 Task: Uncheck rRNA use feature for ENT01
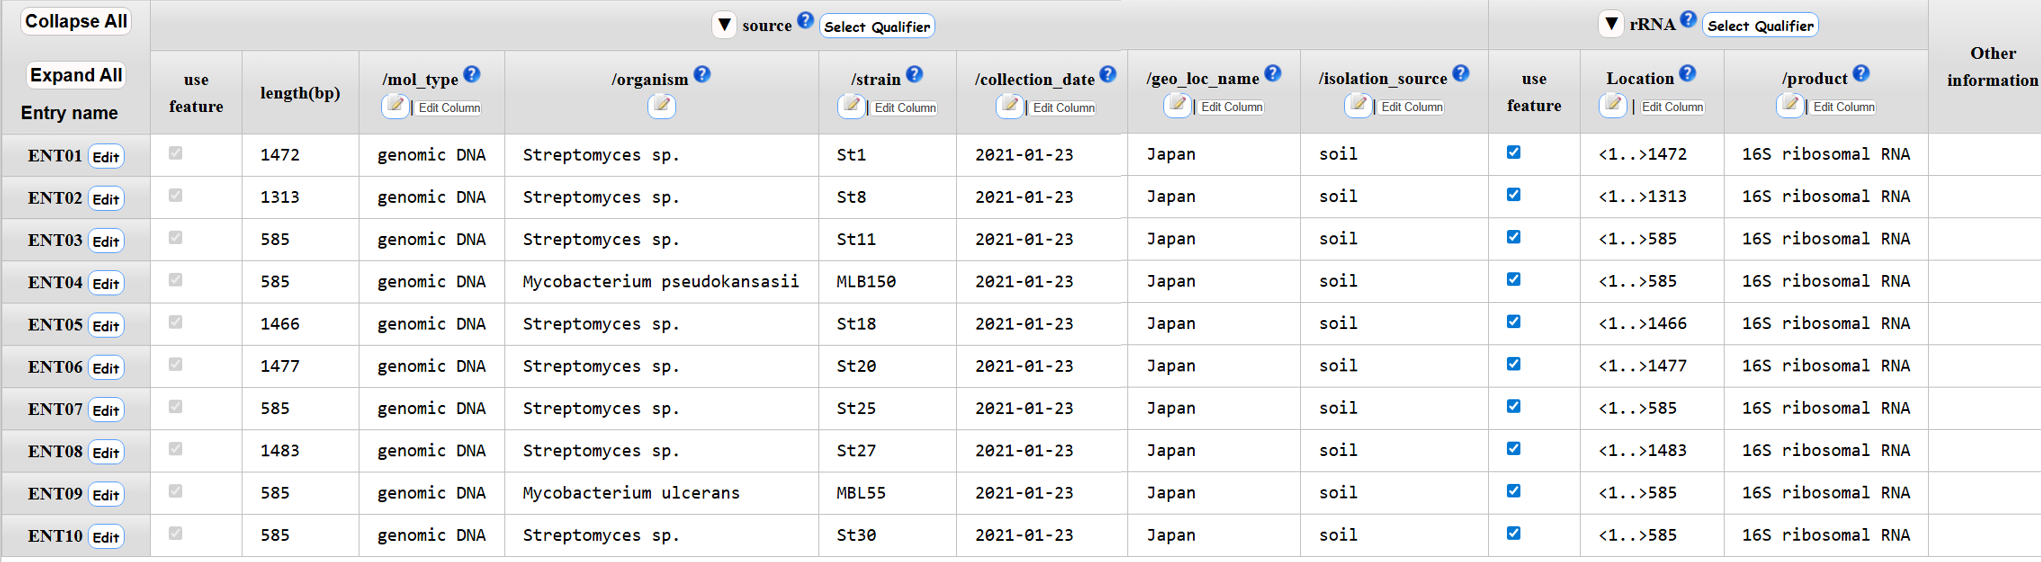[1513, 153]
